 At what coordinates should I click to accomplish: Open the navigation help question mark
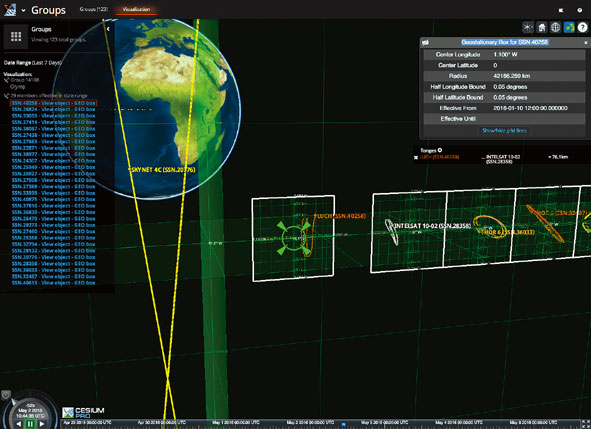click(583, 27)
